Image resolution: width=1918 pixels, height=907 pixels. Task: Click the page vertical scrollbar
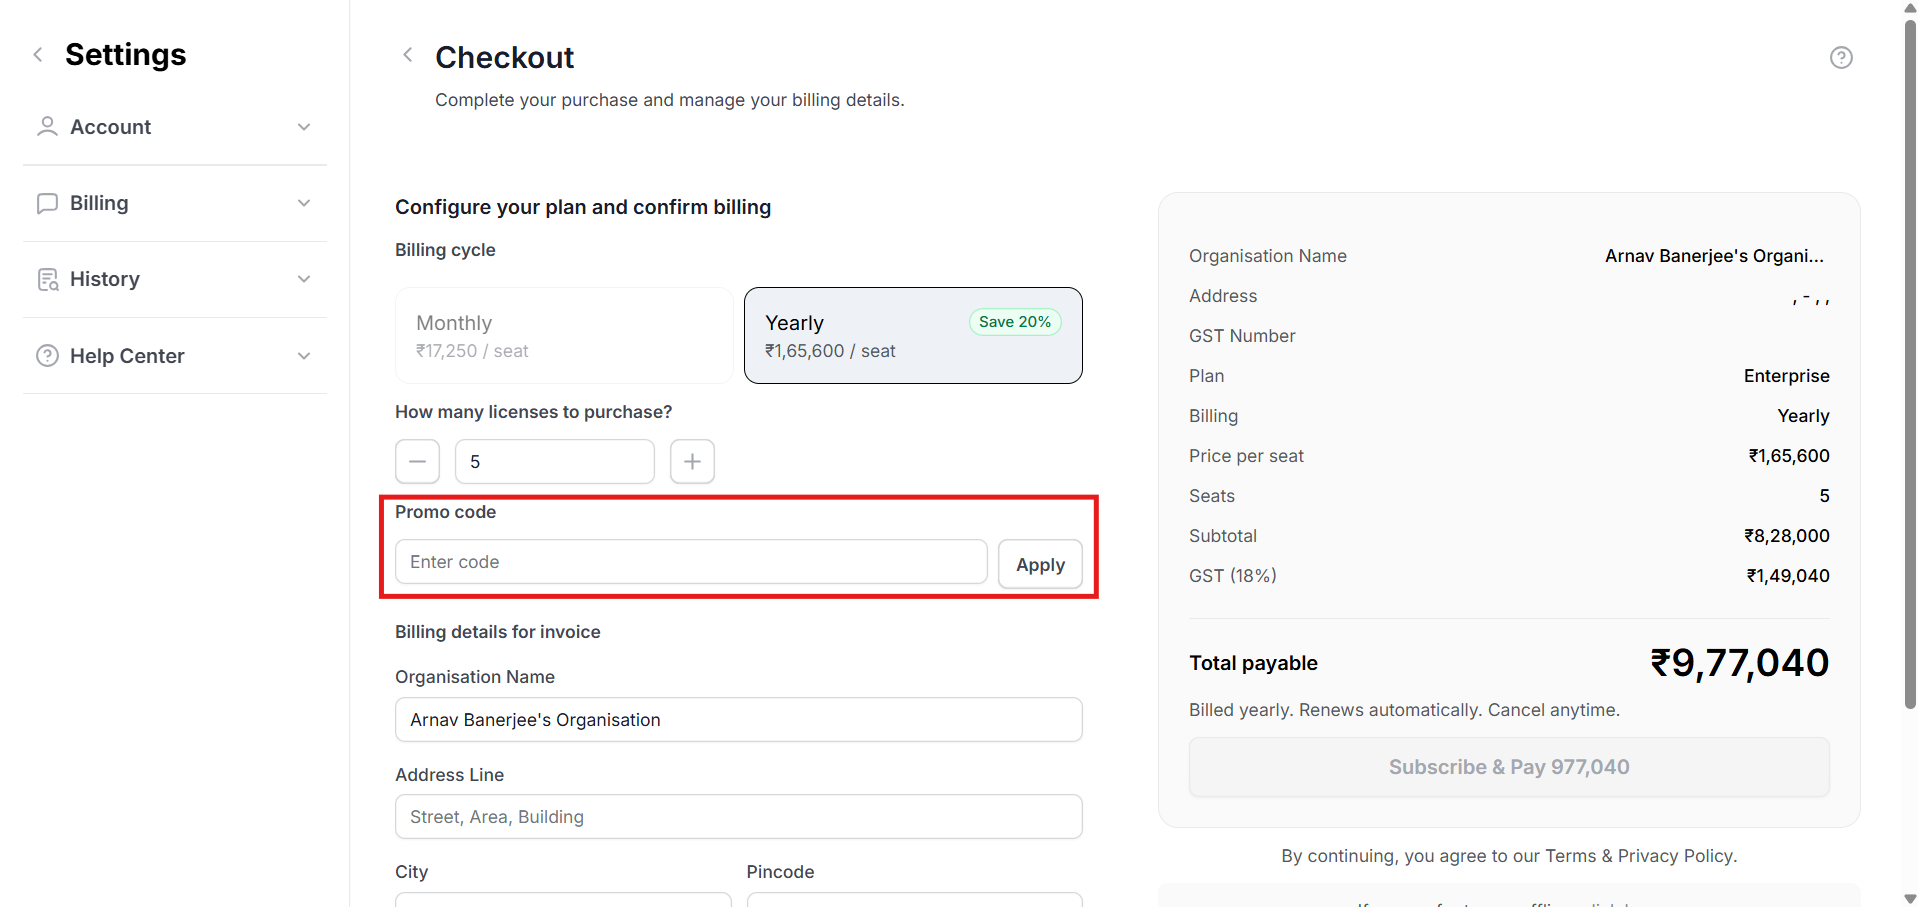(x=1910, y=360)
